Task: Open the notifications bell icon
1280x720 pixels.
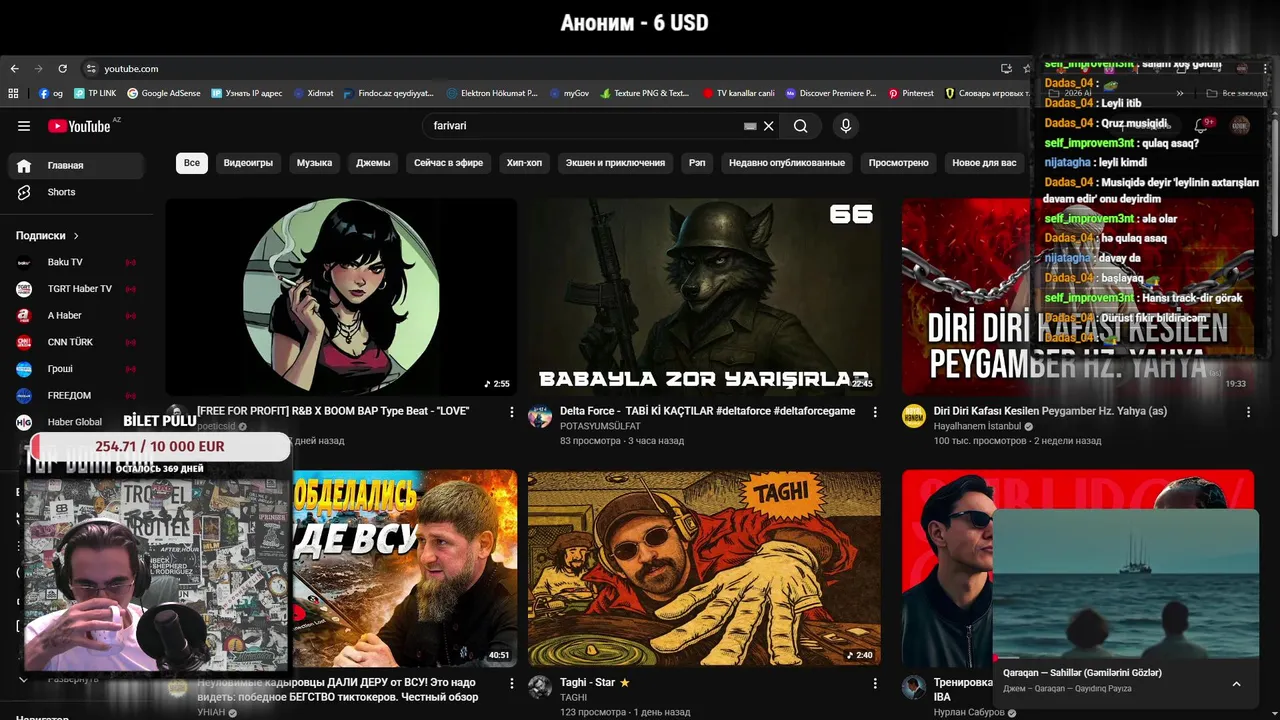Action: click(1201, 126)
